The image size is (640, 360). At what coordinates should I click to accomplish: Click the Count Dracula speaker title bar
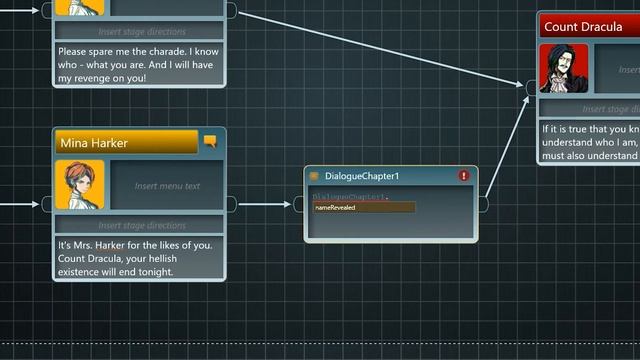pyautogui.click(x=589, y=27)
